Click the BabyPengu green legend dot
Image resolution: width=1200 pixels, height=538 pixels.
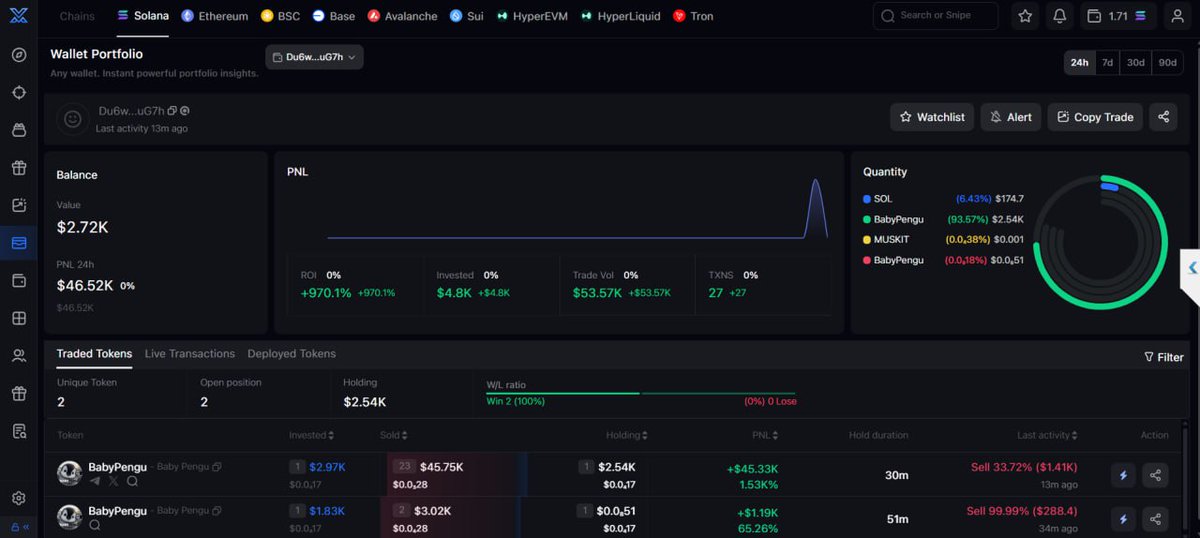pyautogui.click(x=866, y=219)
